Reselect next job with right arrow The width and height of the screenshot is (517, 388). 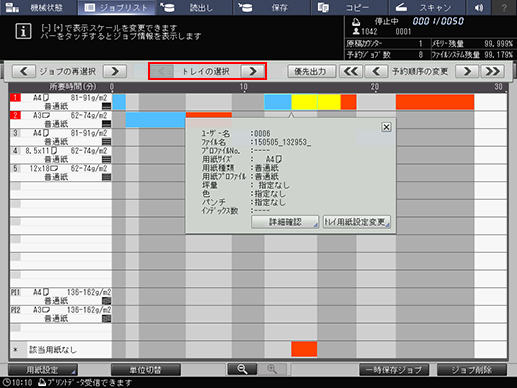(x=115, y=71)
